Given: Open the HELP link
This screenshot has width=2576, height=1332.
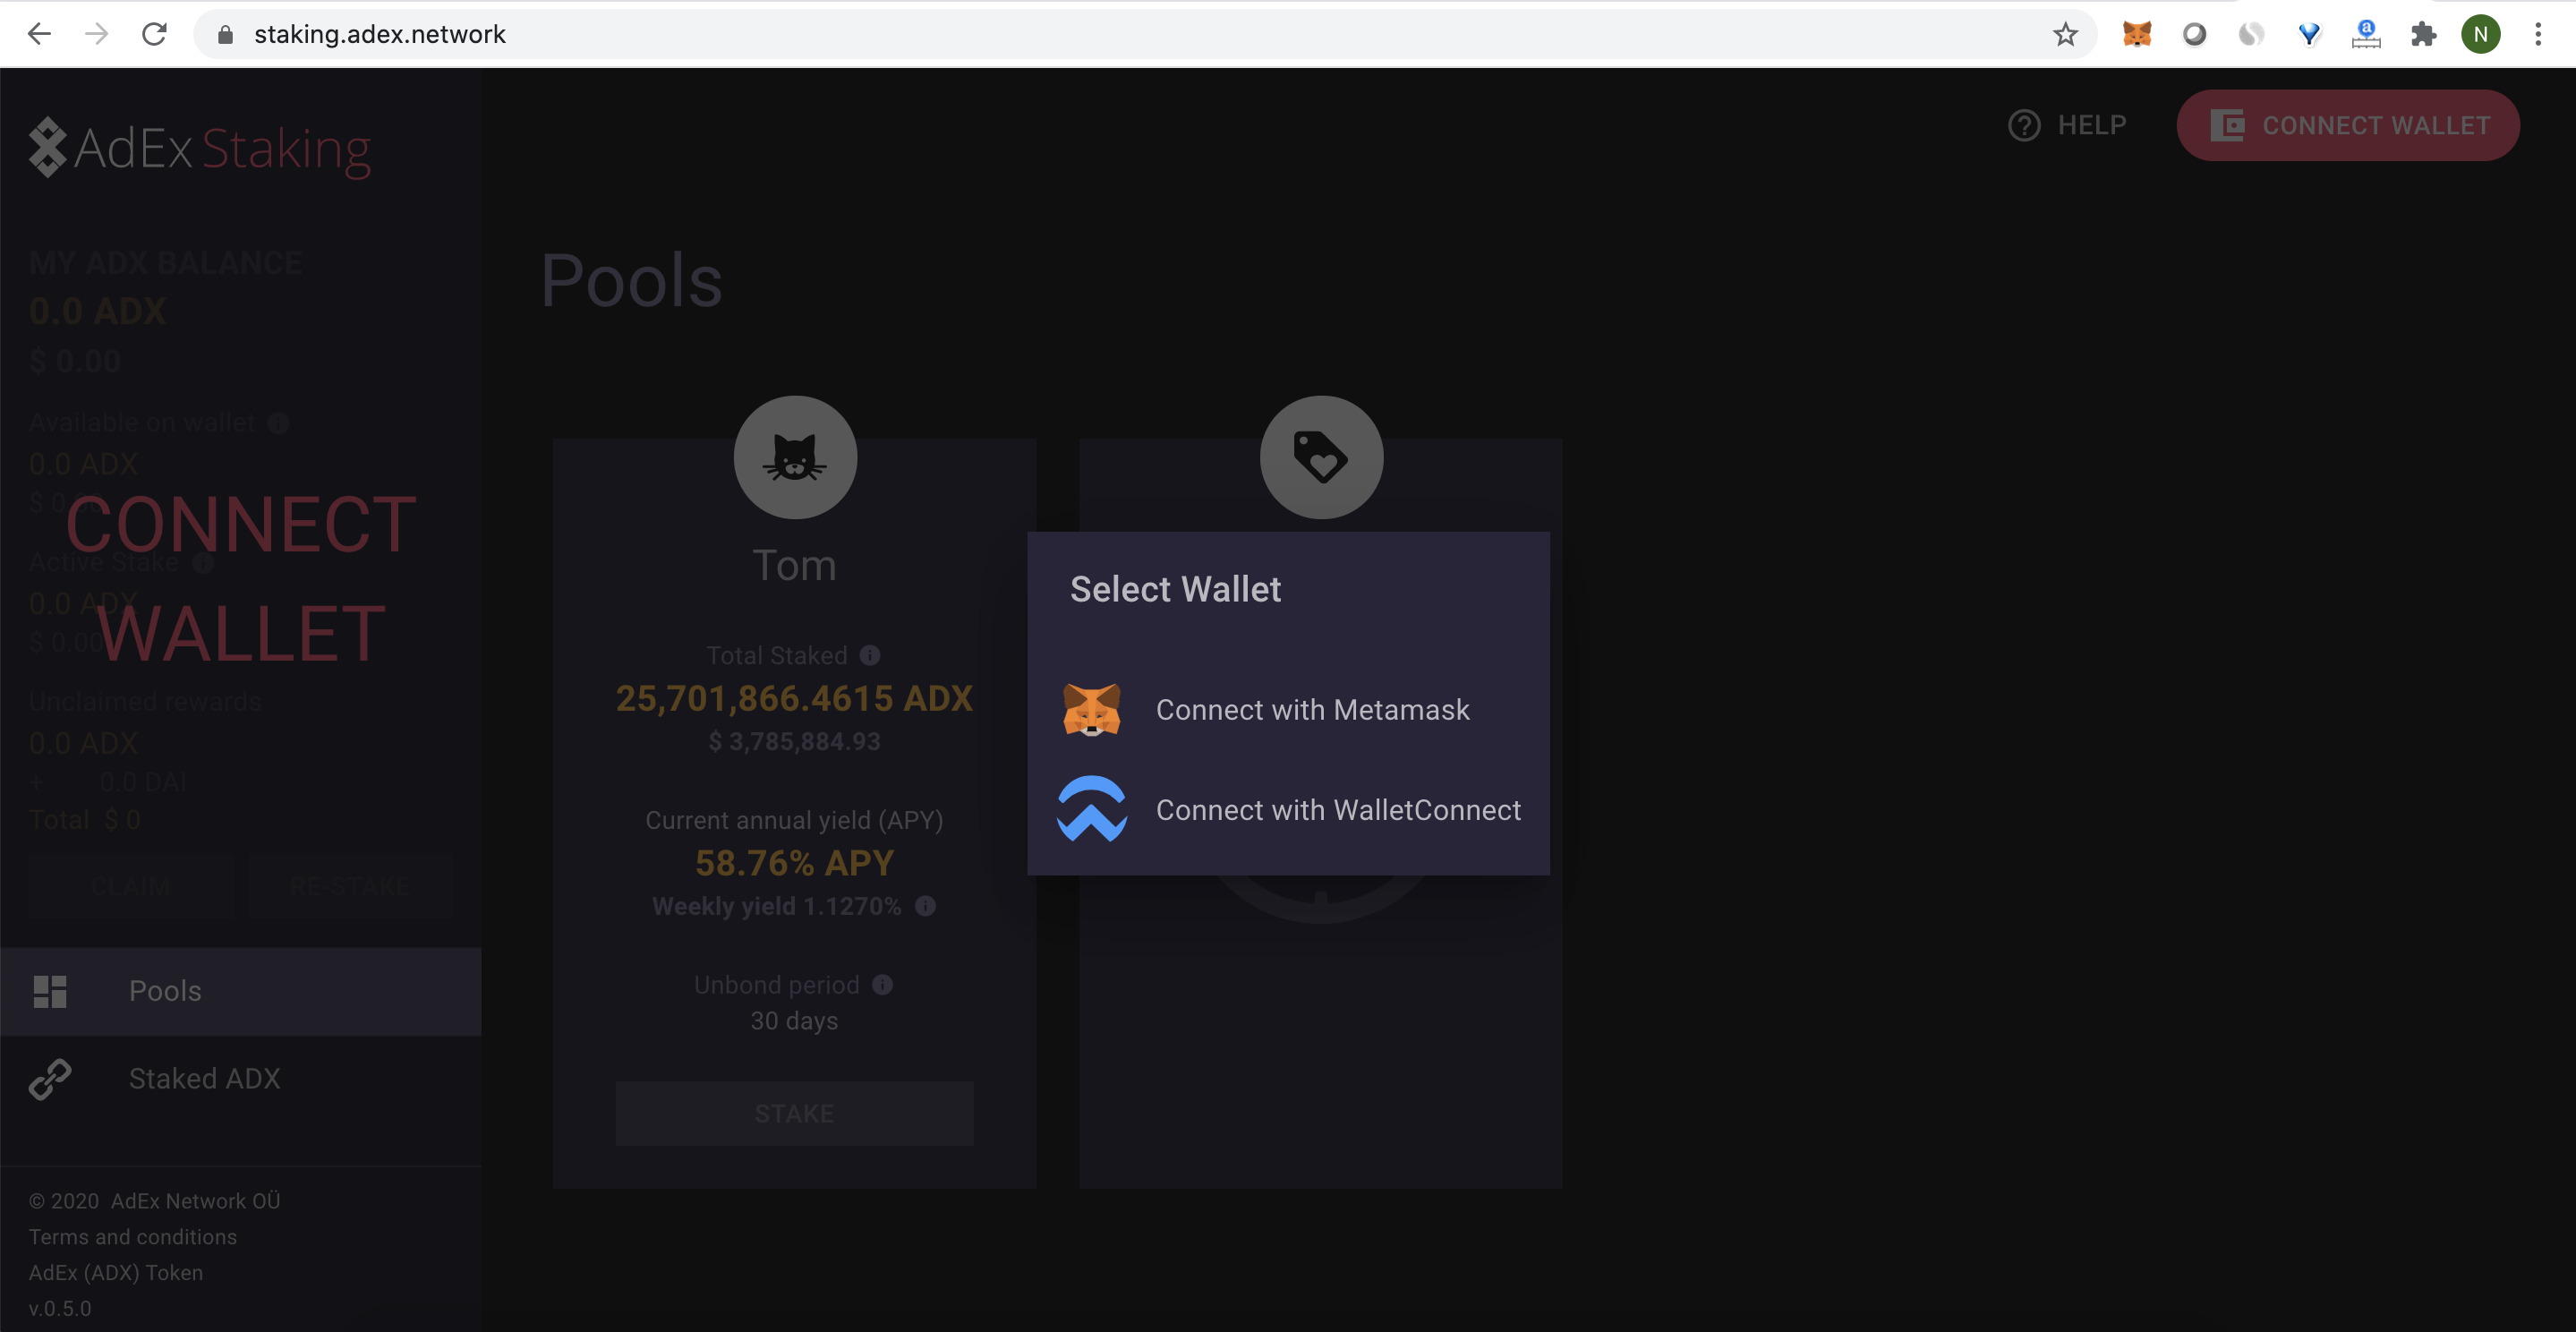Looking at the screenshot, I should [2068, 125].
